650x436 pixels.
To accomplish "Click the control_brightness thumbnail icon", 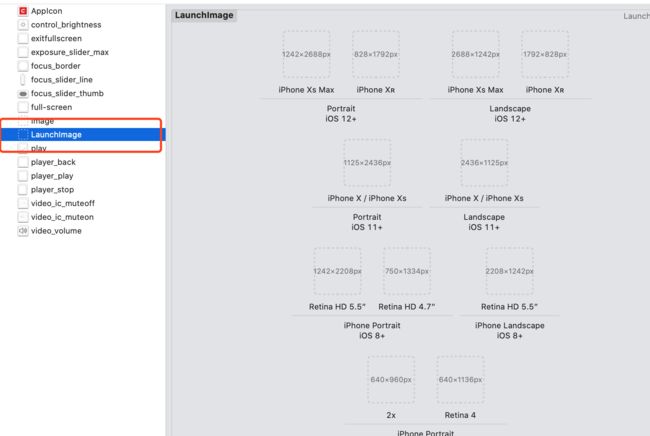I will click(23, 25).
